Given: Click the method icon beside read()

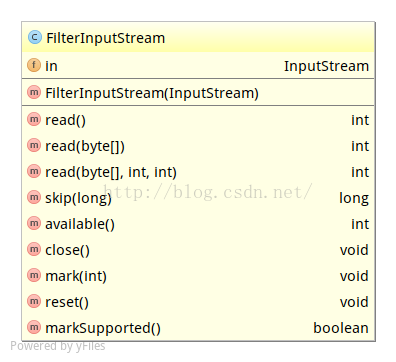Looking at the screenshot, I should click(34, 119).
